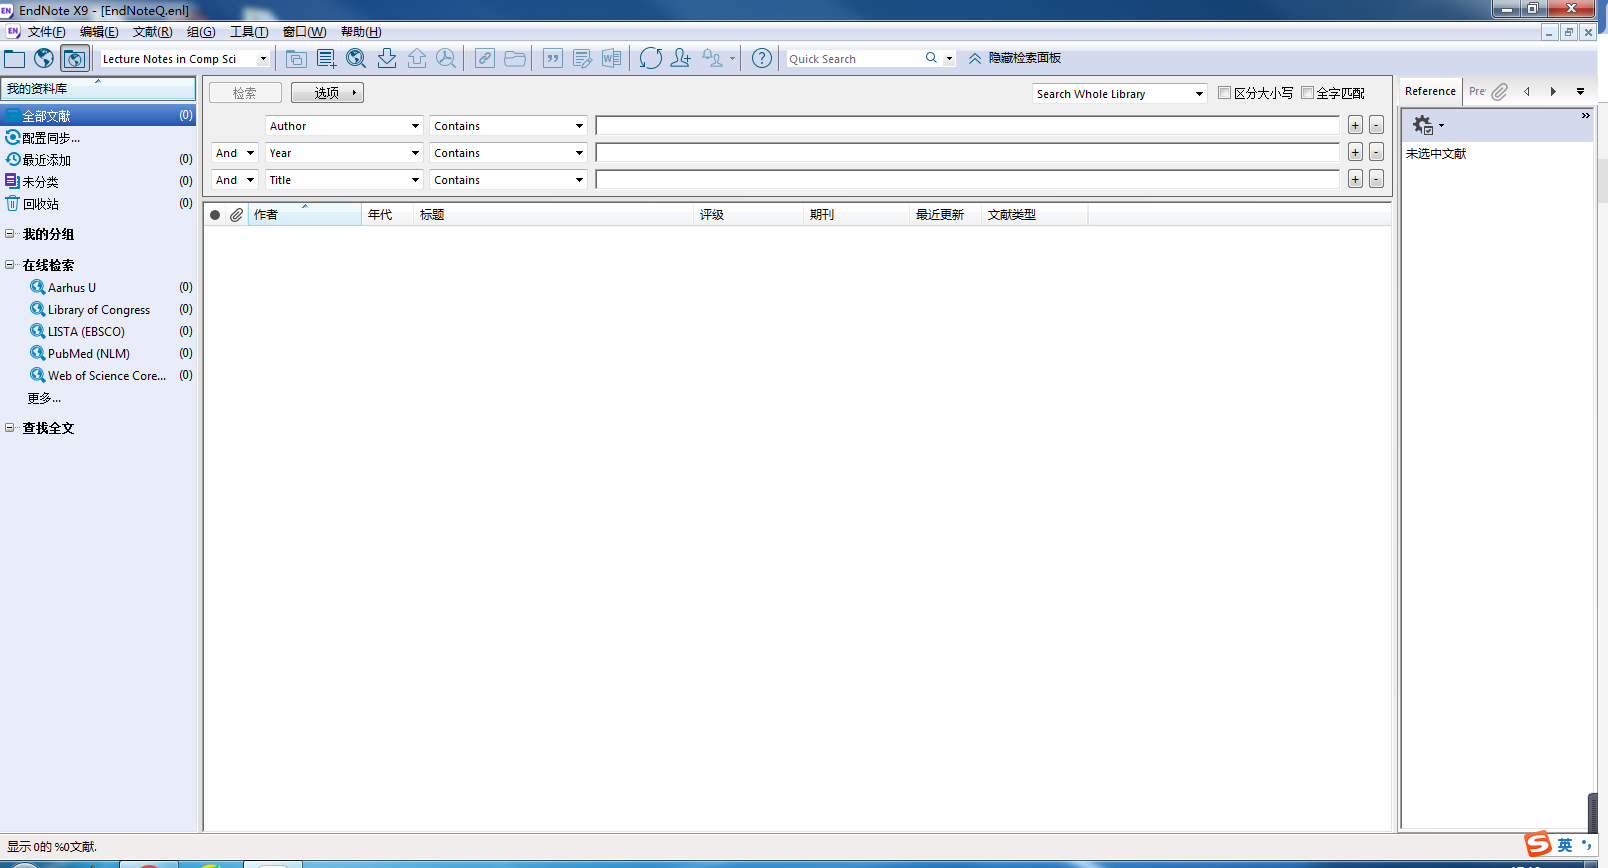Viewport: 1608px width, 868px height.
Task: Enable 区分大小写 match case checkbox
Action: click(1224, 93)
